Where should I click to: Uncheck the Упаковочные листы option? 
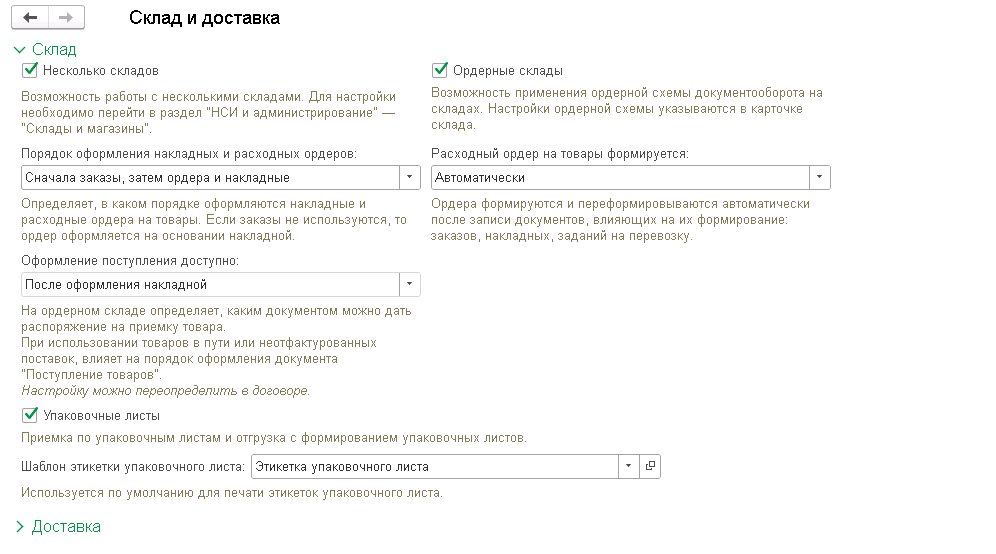coord(29,415)
